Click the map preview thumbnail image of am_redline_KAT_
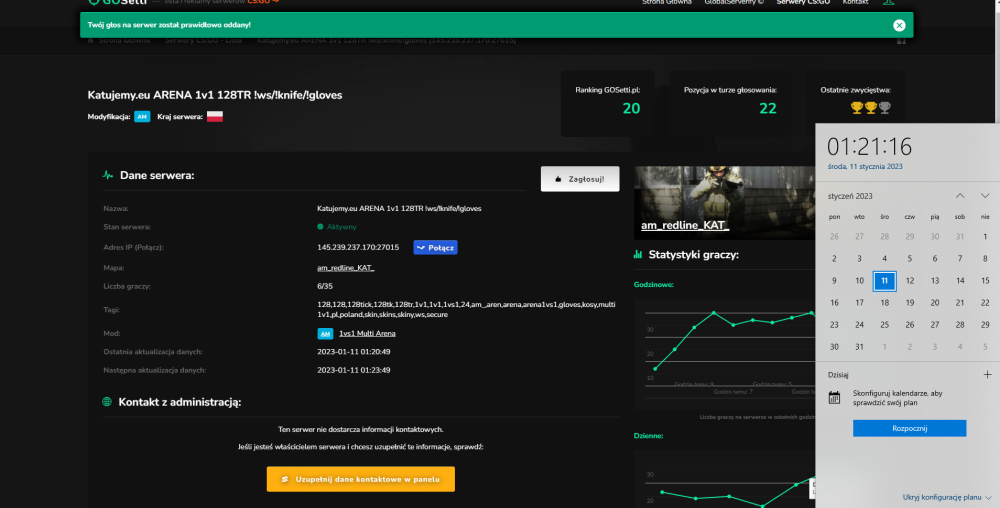Image resolution: width=1000 pixels, height=508 pixels. (724, 203)
